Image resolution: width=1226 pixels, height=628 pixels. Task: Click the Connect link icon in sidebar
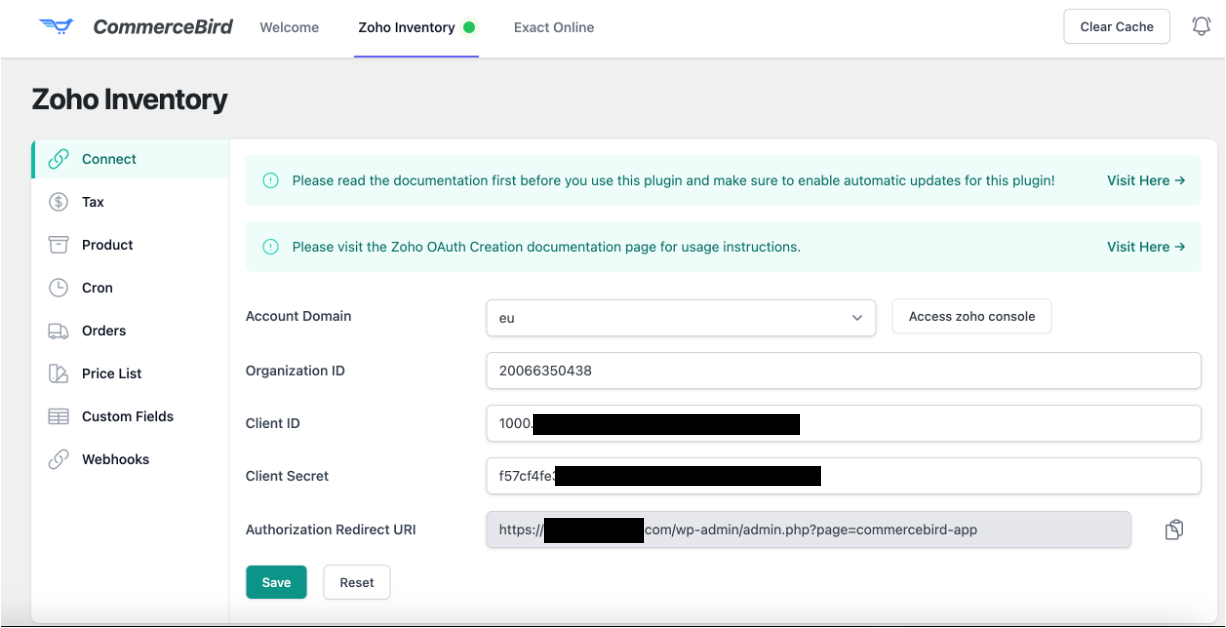click(x=59, y=159)
